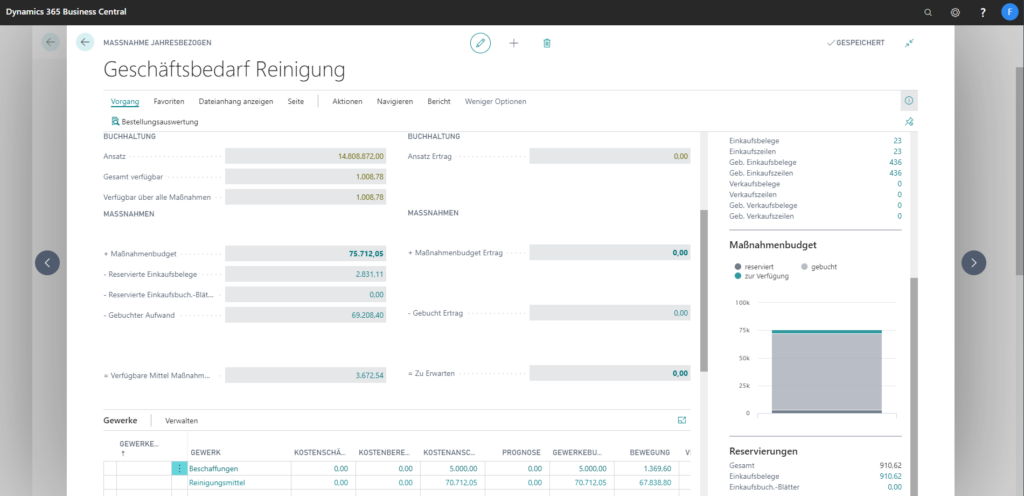Open row options for Beschaffungen
This screenshot has height=496, width=1024.
180,468
